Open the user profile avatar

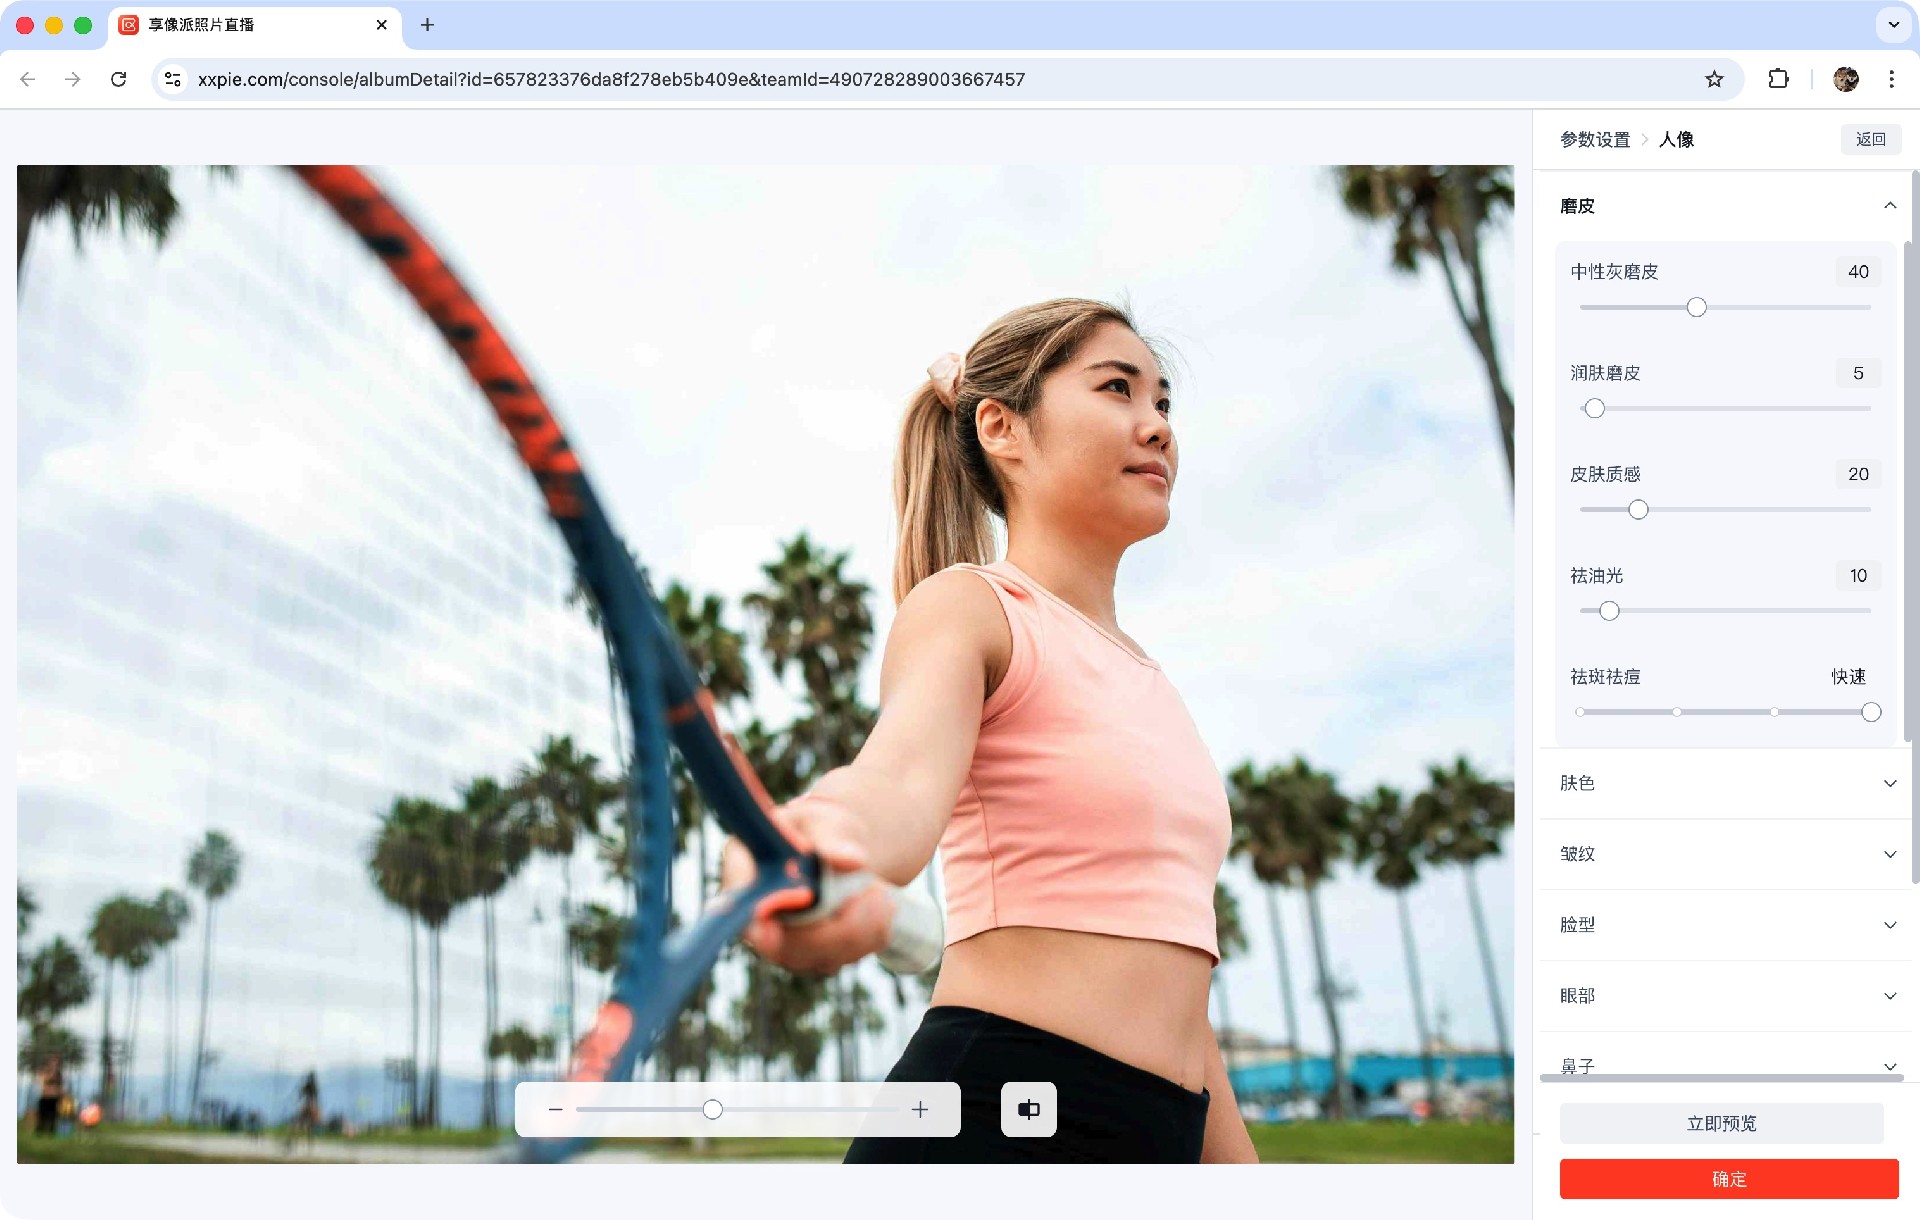click(1845, 79)
